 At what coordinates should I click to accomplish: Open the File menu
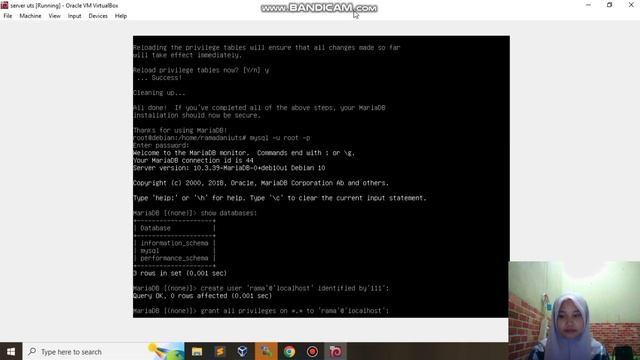(8, 16)
